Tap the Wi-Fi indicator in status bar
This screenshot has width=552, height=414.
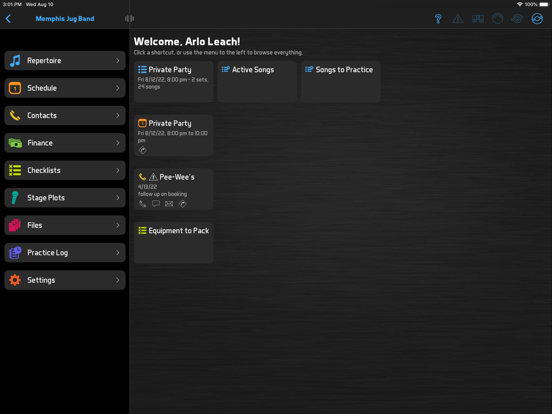coord(520,4)
